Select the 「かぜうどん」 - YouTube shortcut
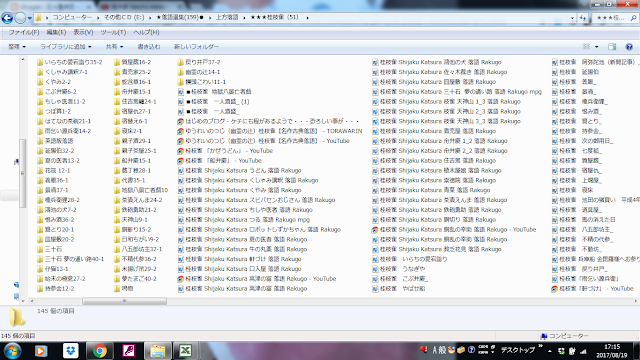Screen dimensions: 640x360 pyautogui.click(x=225, y=151)
